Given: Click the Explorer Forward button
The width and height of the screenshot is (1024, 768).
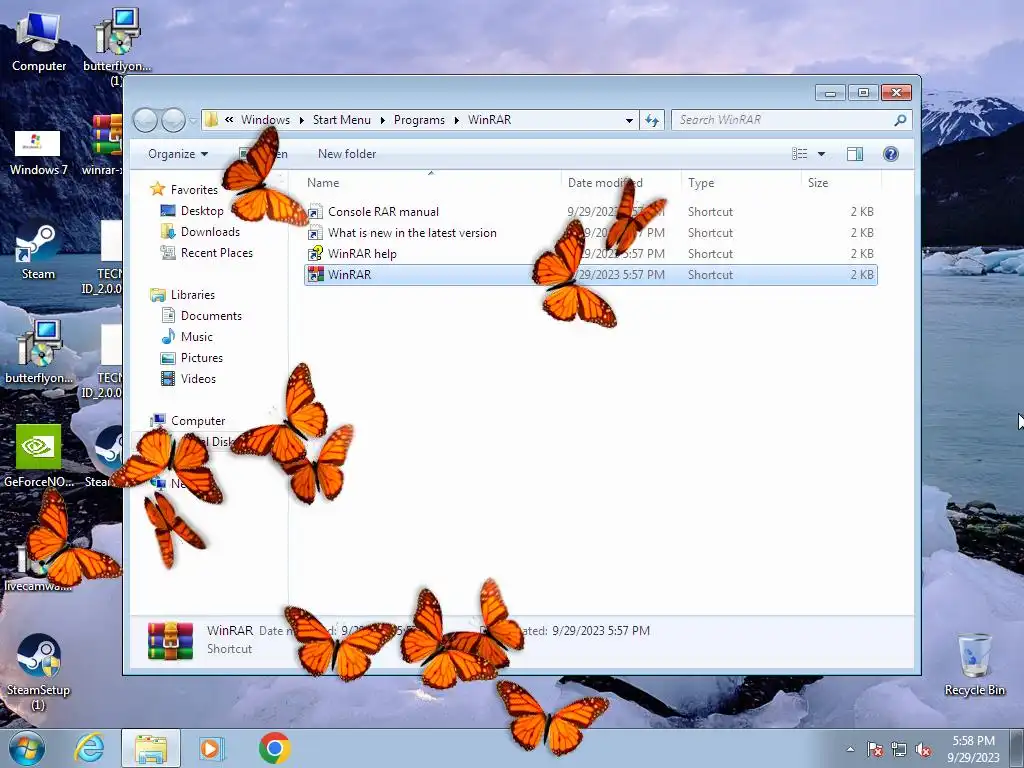Looking at the screenshot, I should coord(173,120).
